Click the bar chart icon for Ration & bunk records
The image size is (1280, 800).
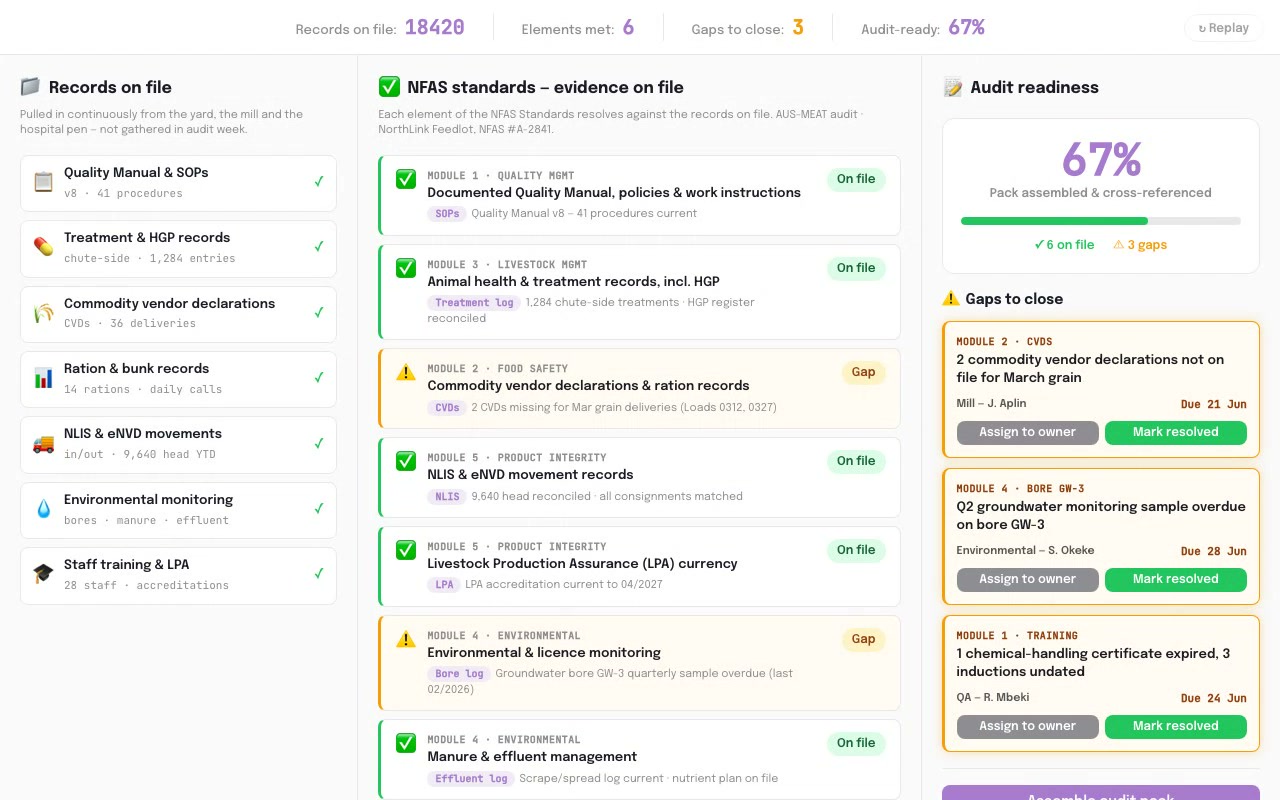(x=43, y=378)
